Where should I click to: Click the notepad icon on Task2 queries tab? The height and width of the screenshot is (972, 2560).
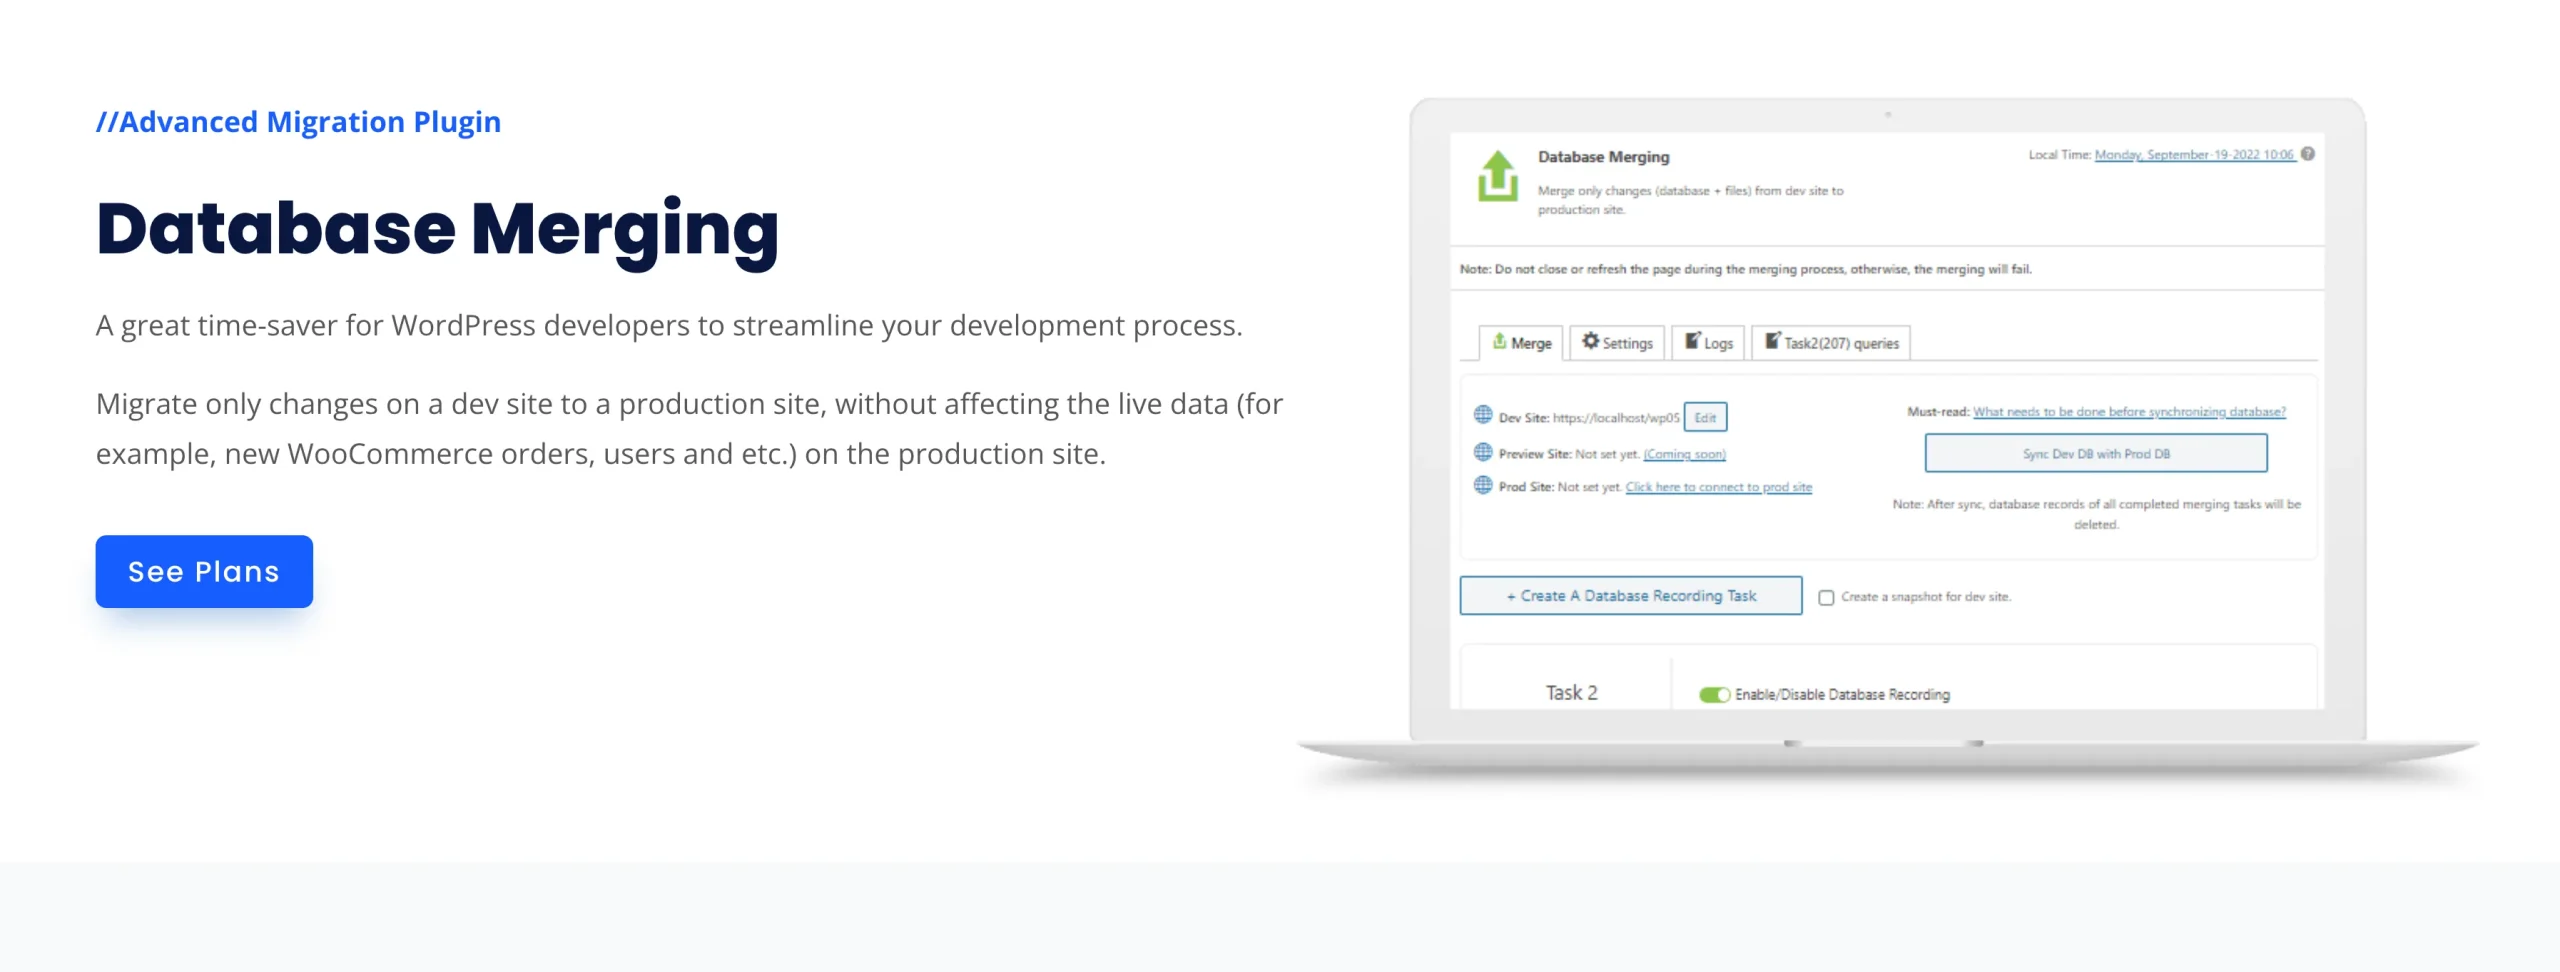(x=1772, y=341)
